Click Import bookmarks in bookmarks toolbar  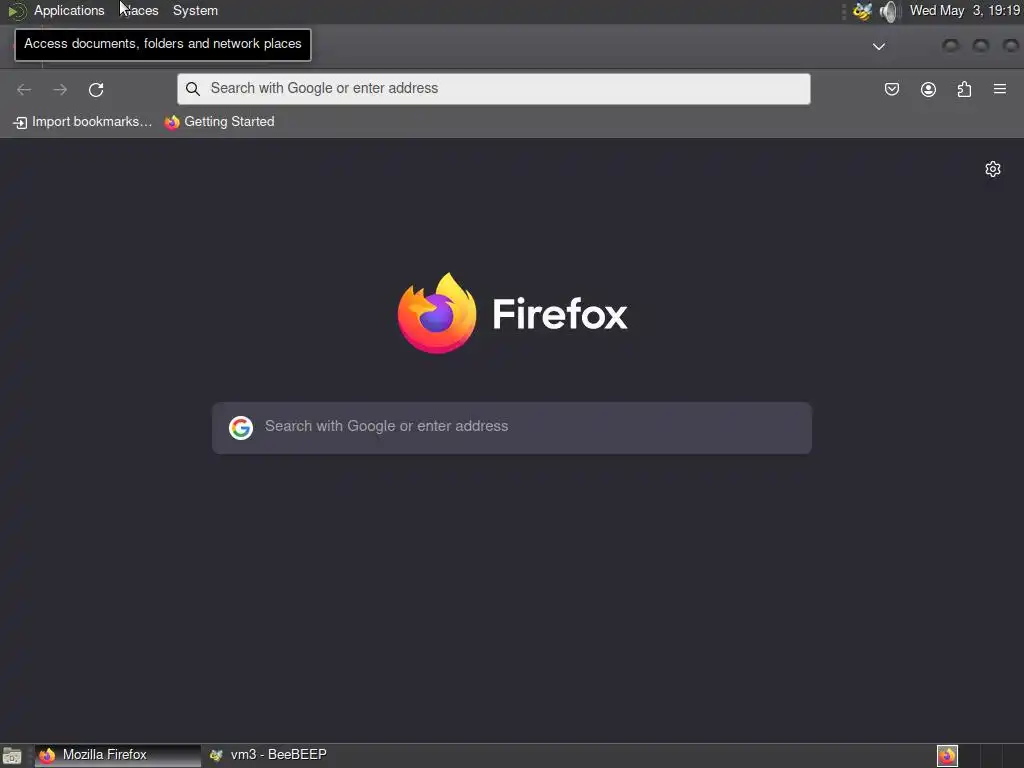pos(82,121)
